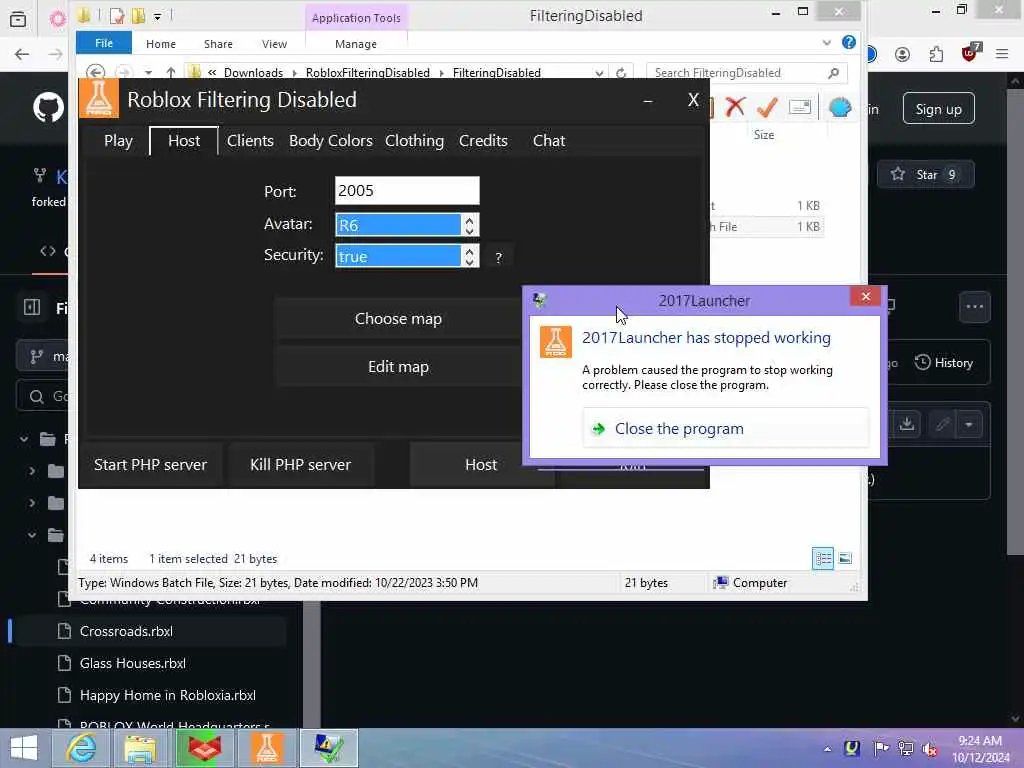Image resolution: width=1024 pixels, height=768 pixels.
Task: Open browser account profile icon
Action: point(903,54)
